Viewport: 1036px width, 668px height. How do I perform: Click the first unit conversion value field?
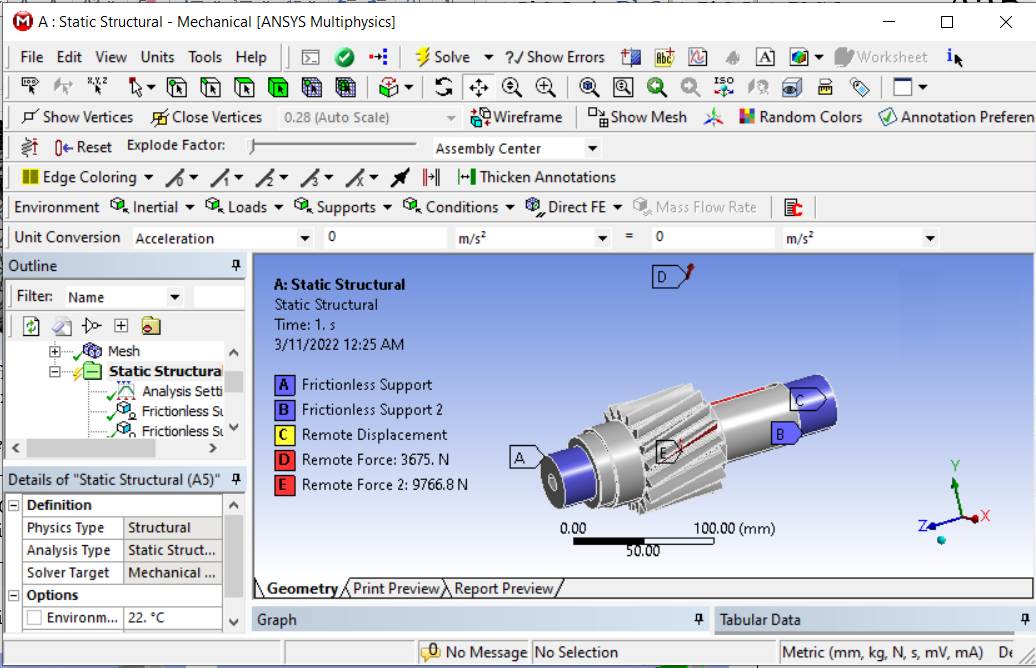[385, 237]
